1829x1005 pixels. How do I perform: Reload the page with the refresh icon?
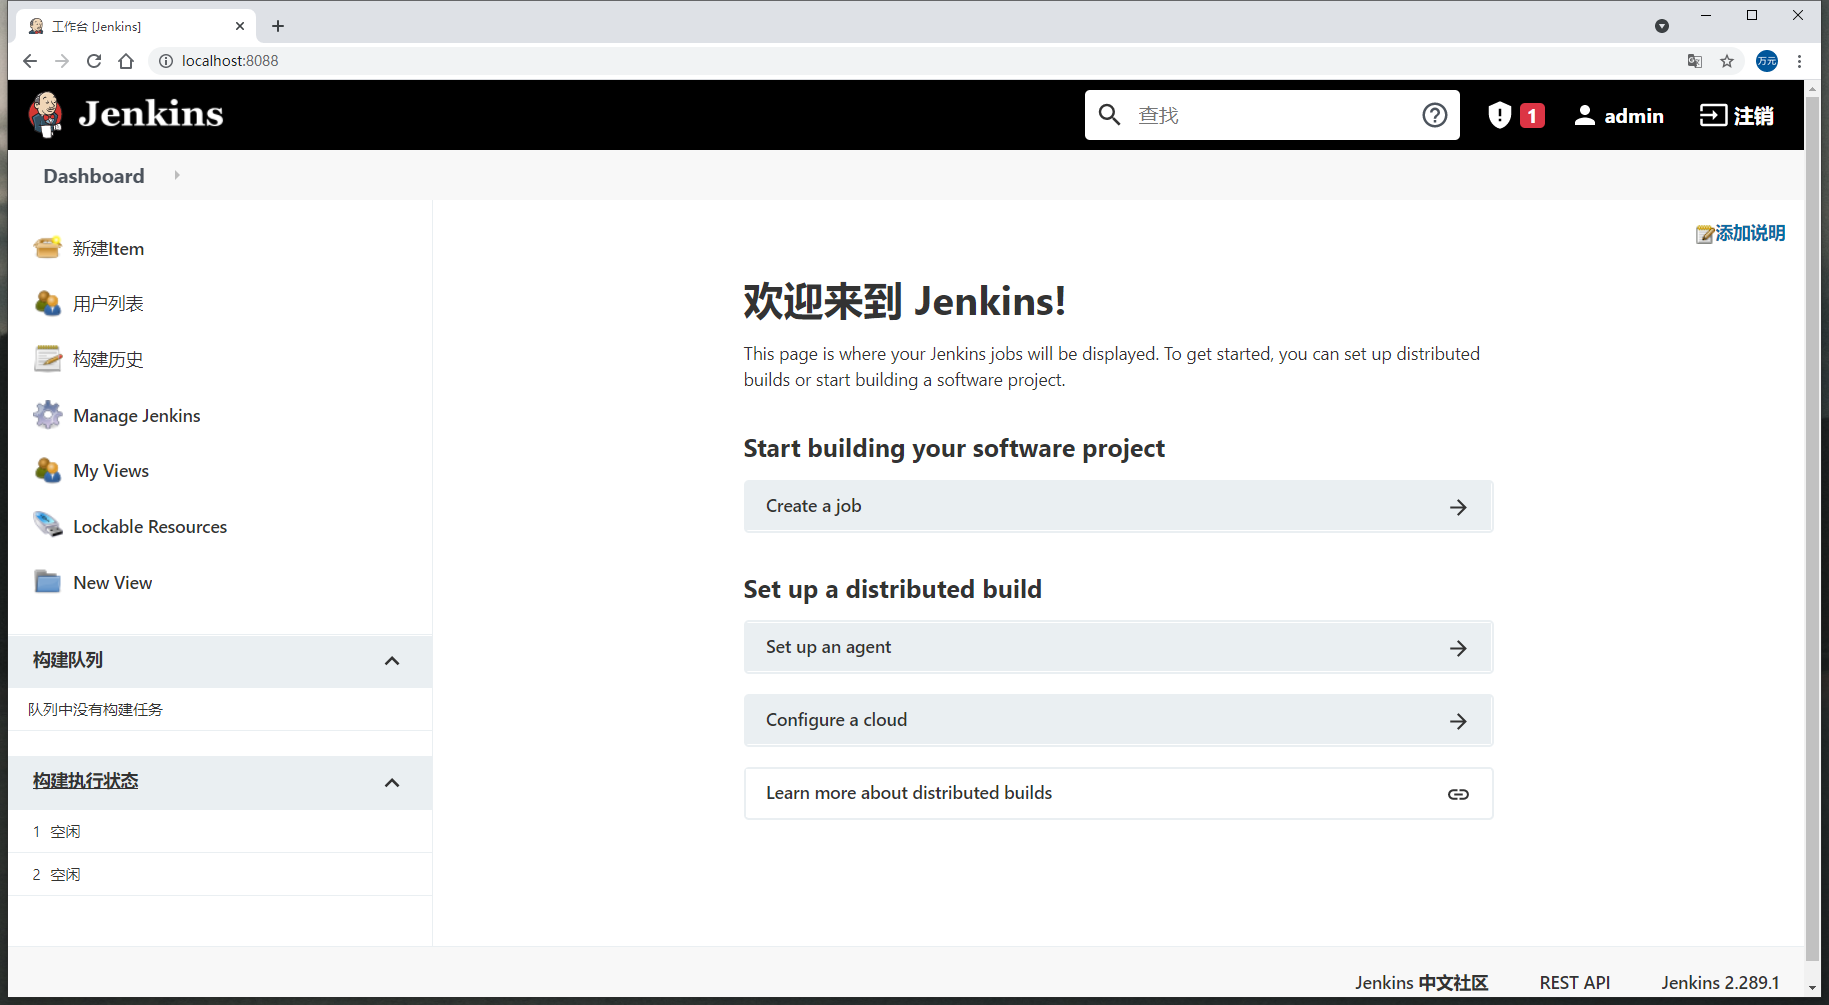94,61
